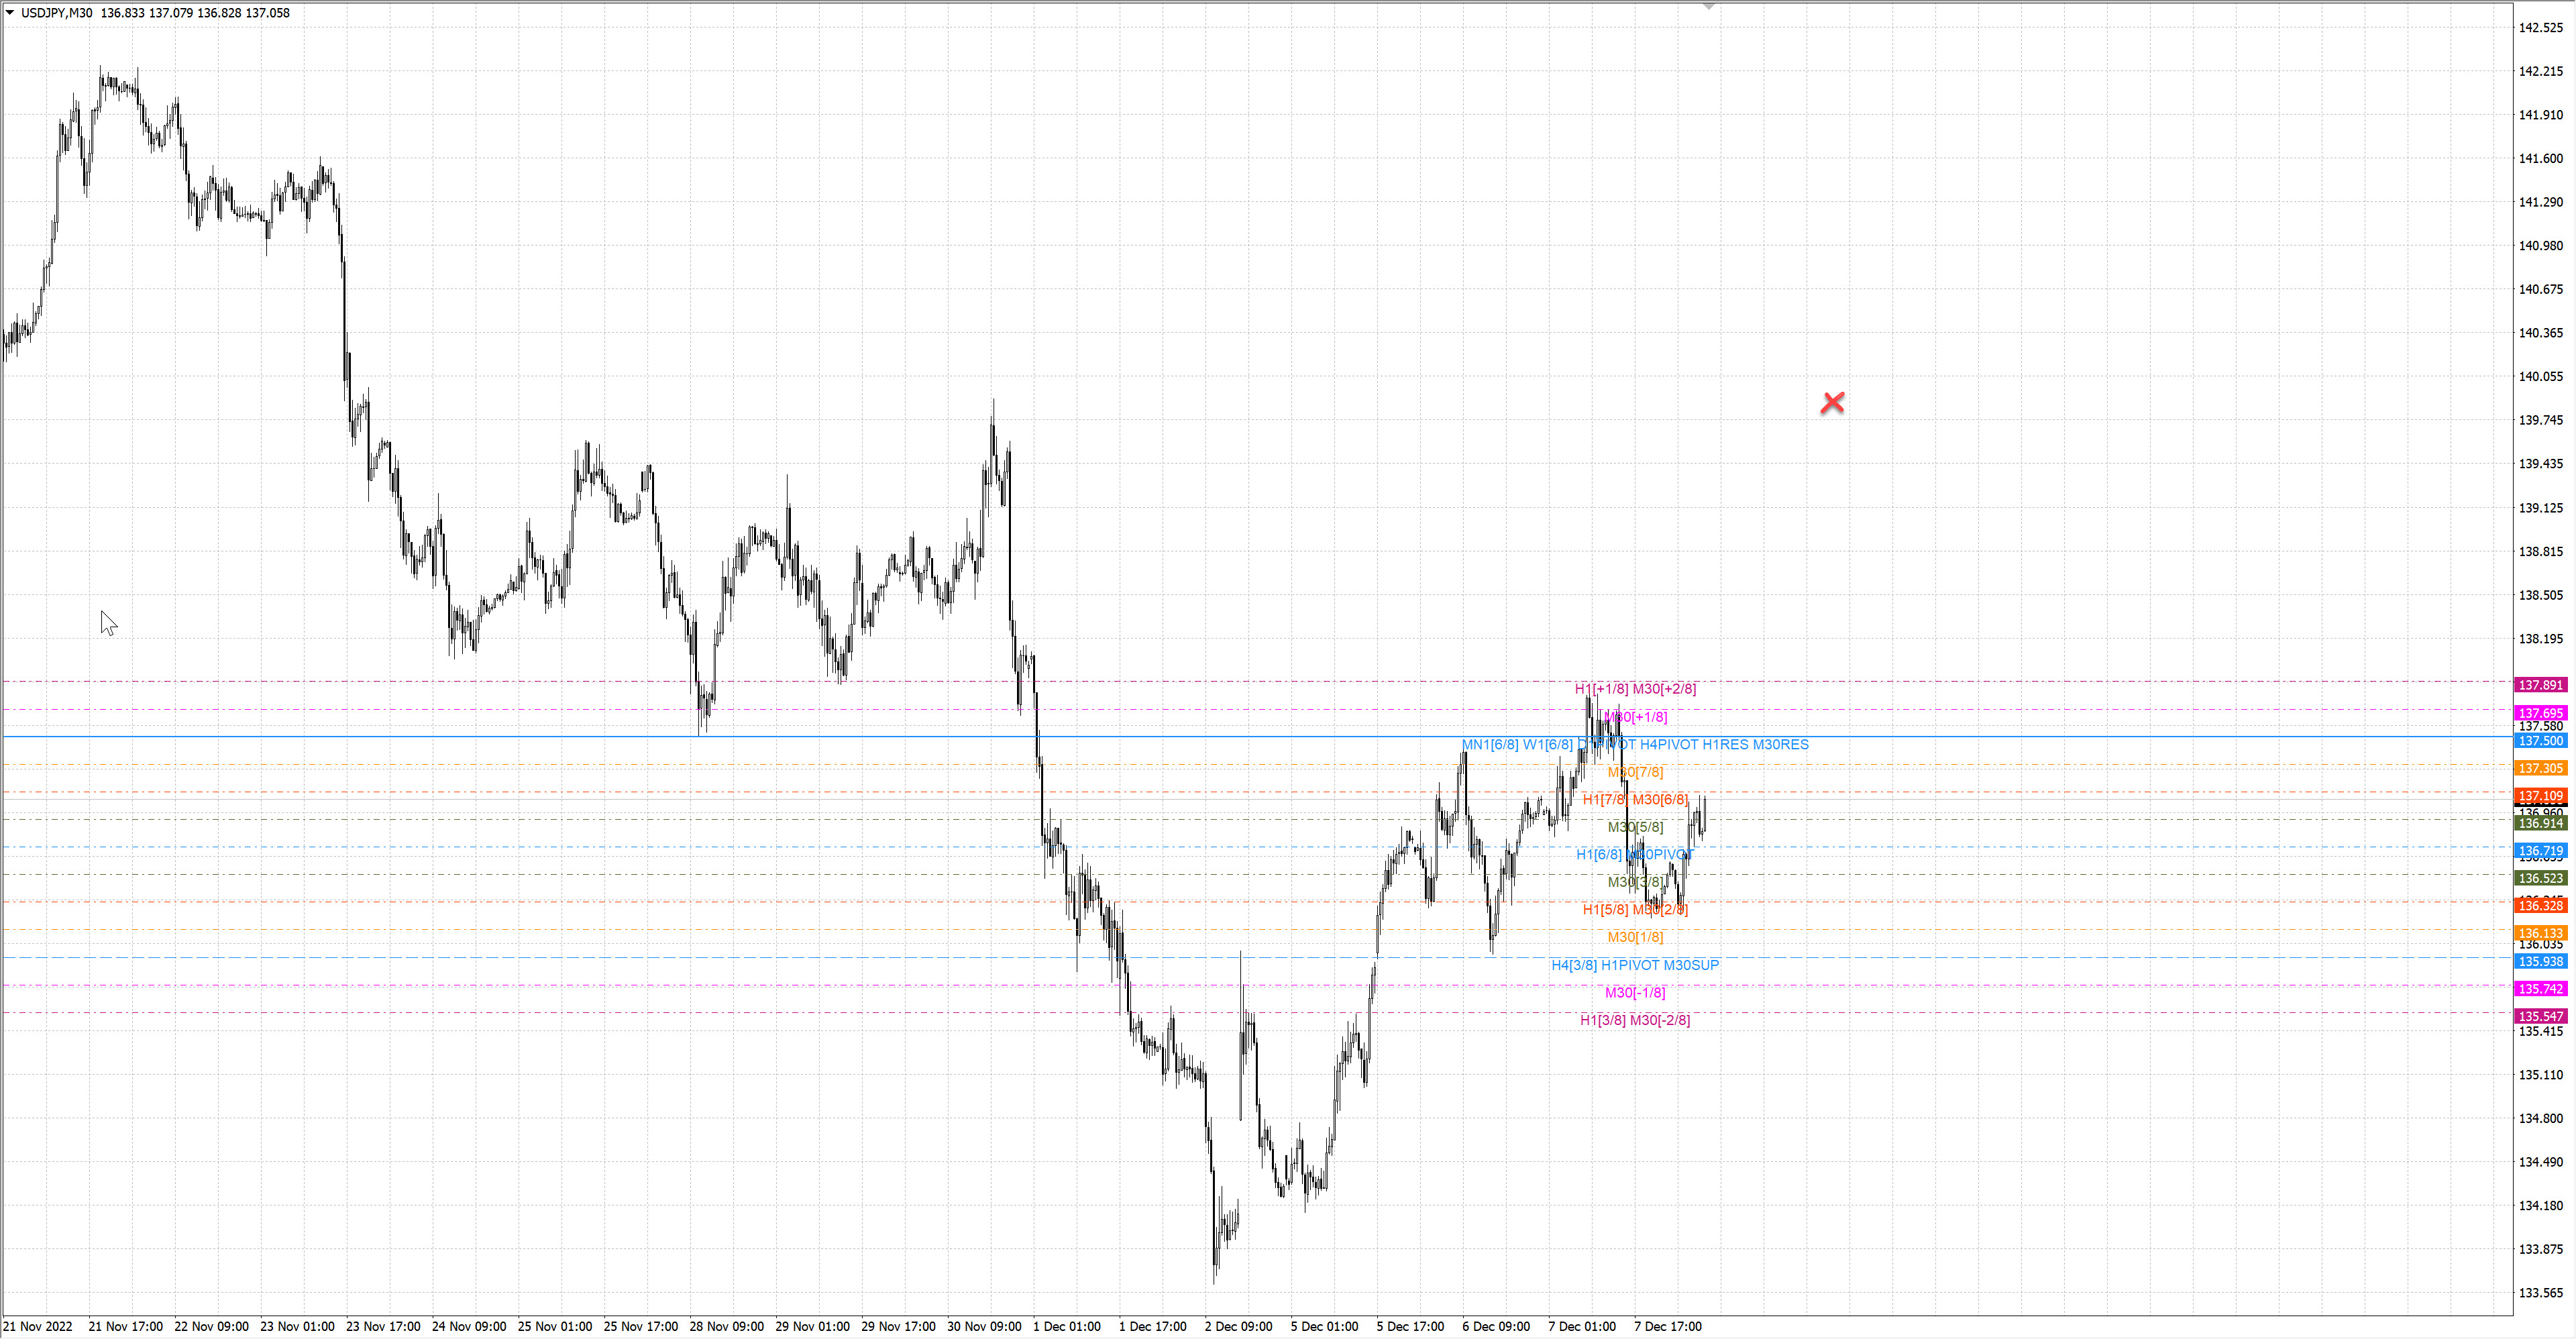Click the chart shift triangle marker
The width and height of the screenshot is (2576, 1339).
[1708, 6]
